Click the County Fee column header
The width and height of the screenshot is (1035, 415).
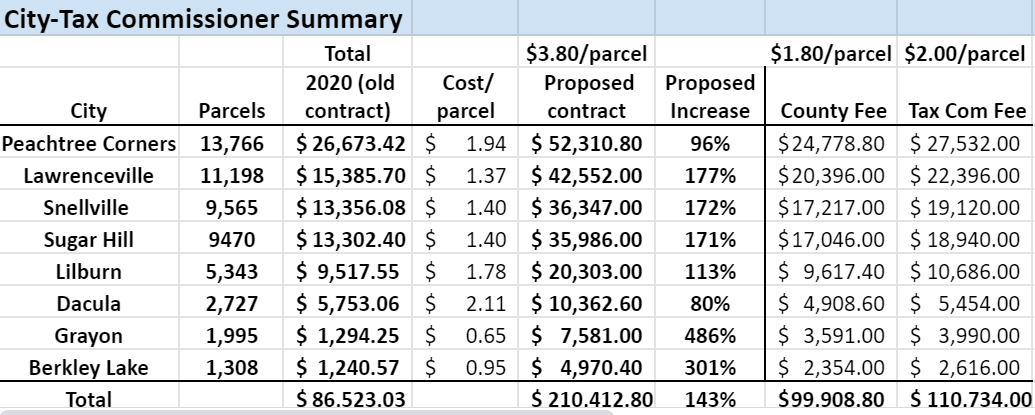coord(830,110)
